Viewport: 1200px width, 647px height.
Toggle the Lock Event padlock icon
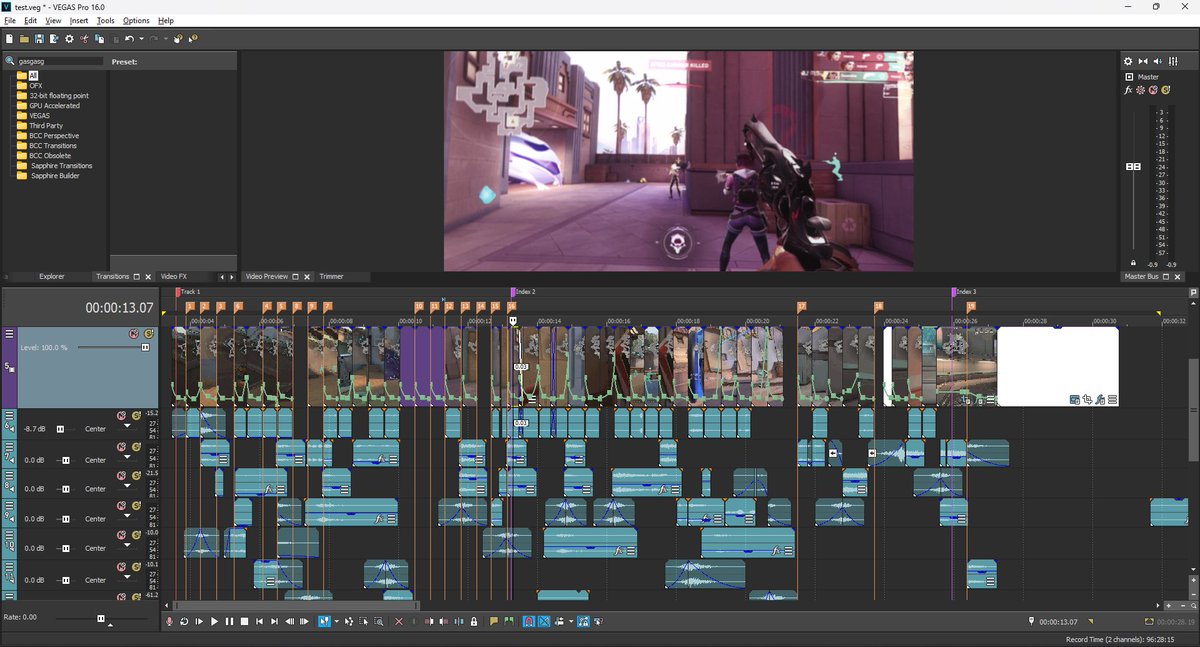(x=473, y=622)
